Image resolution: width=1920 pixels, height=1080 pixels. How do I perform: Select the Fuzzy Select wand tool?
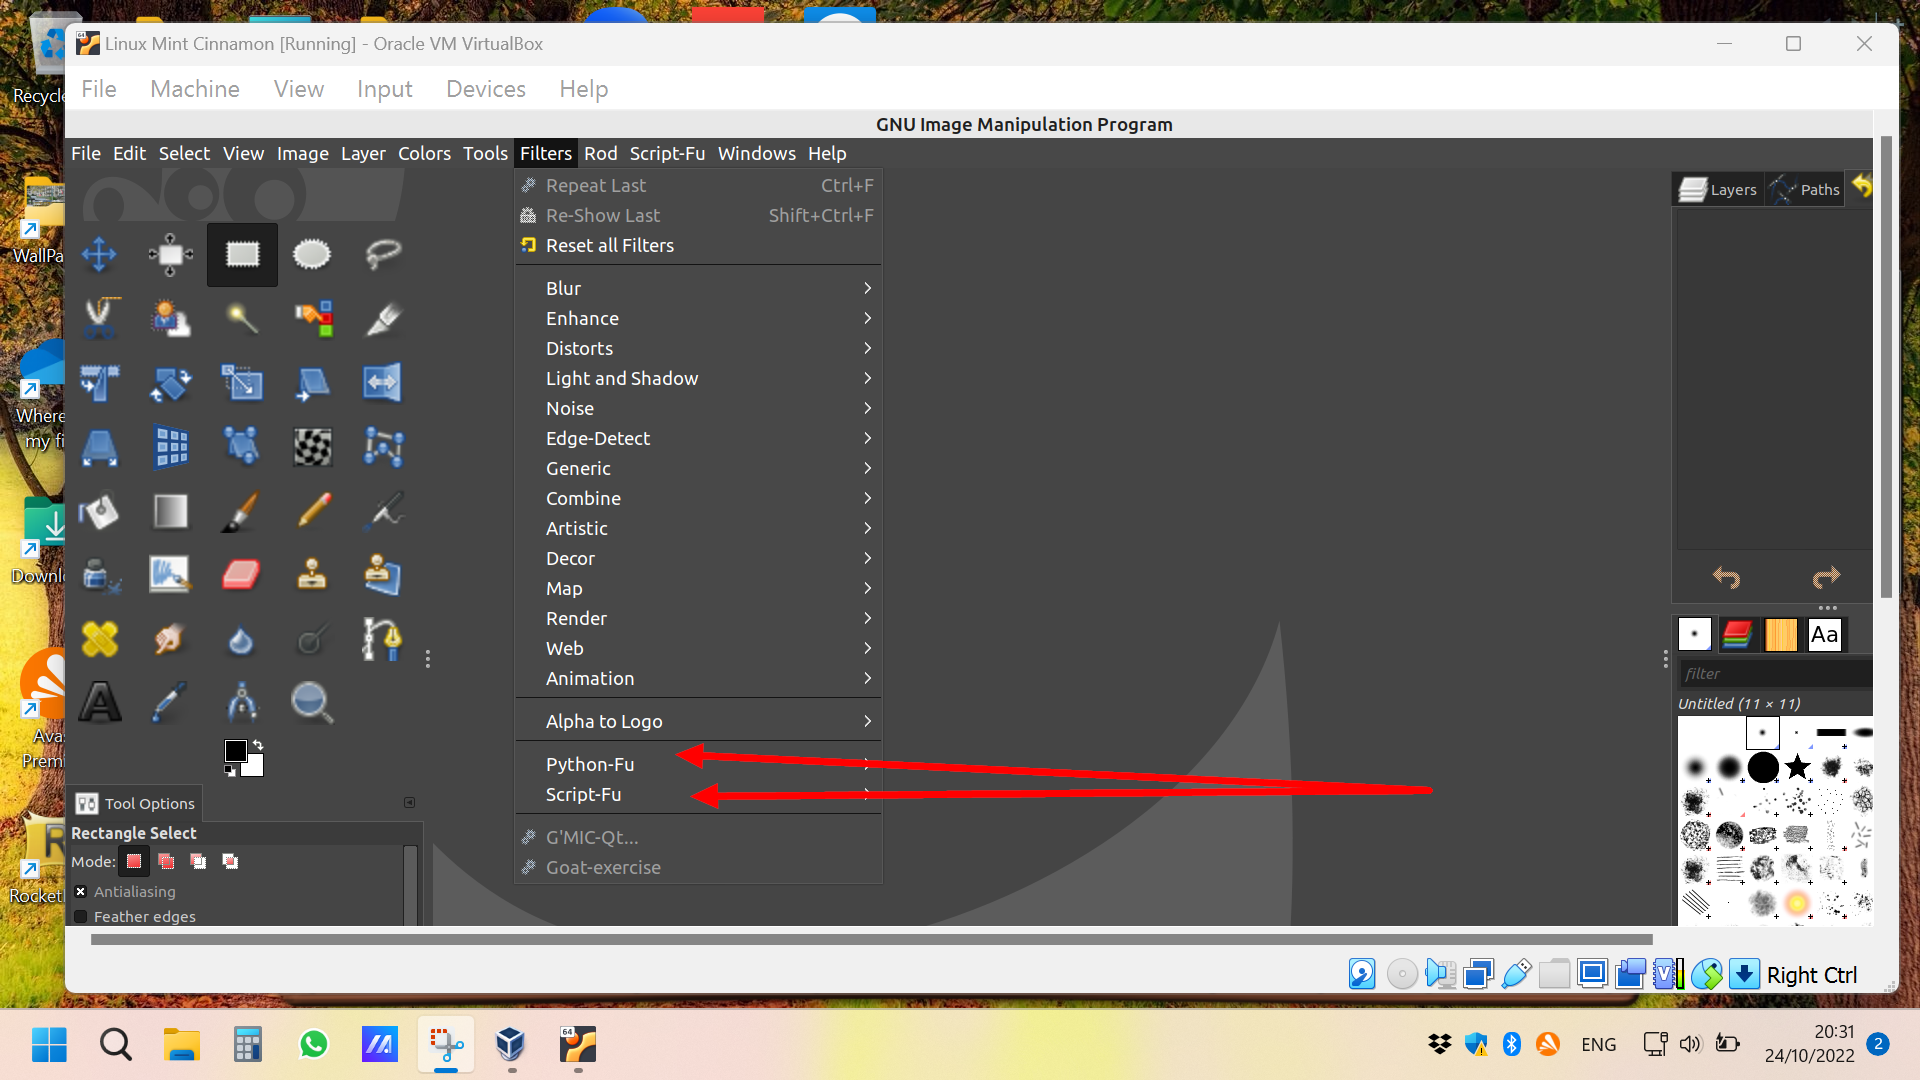pos(242,319)
